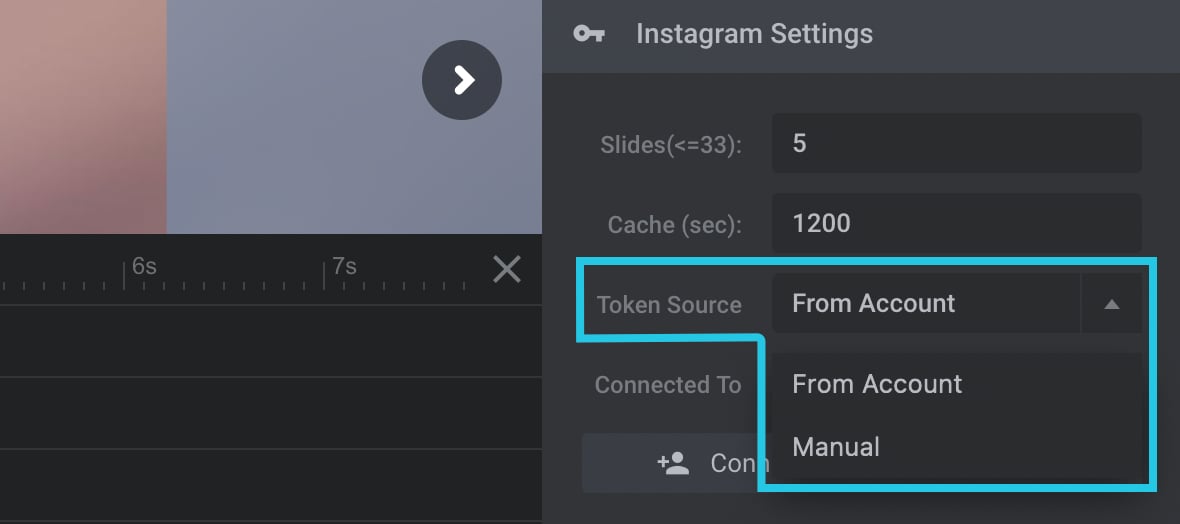Click the add-person icon on Connect button
This screenshot has width=1180, height=524.
coord(673,463)
